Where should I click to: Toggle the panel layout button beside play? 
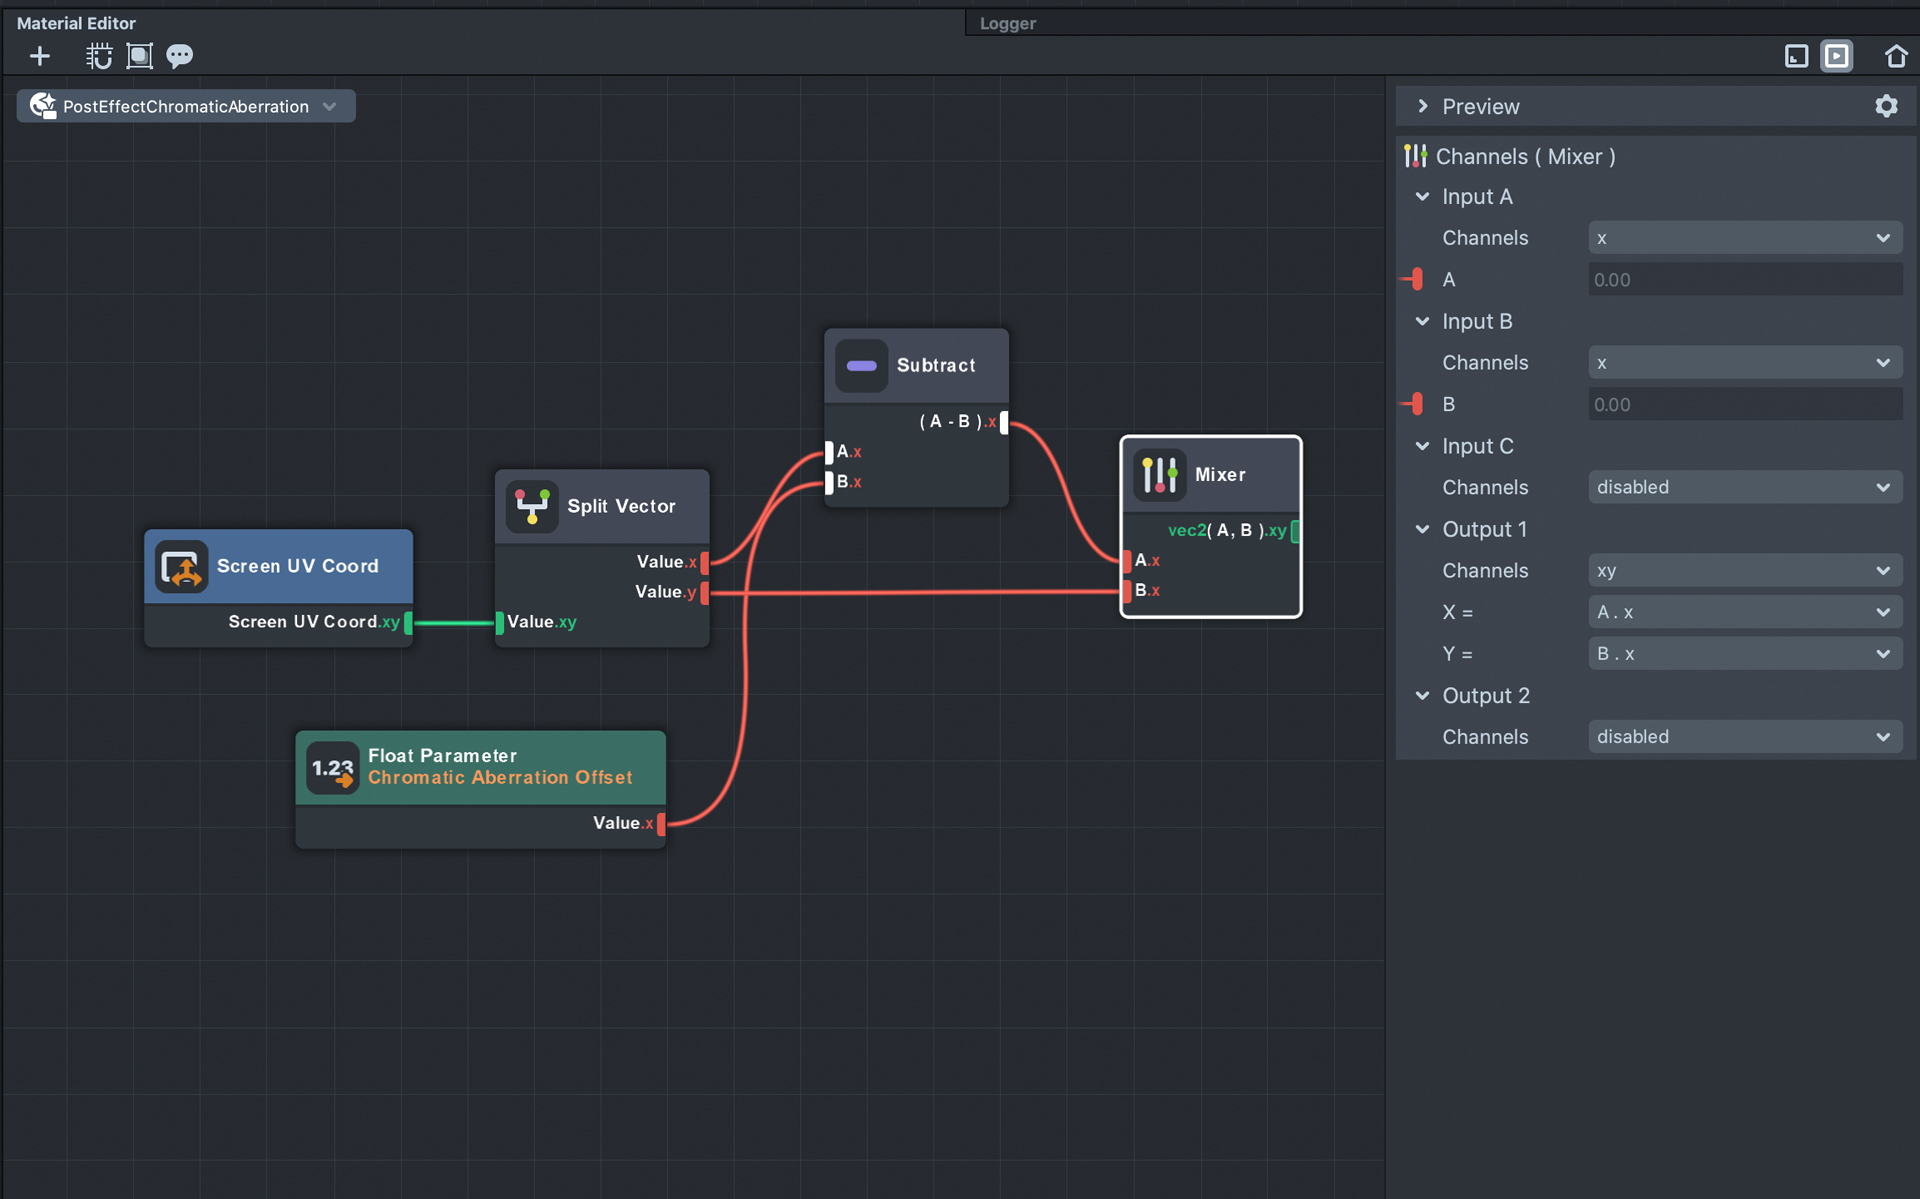1796,56
